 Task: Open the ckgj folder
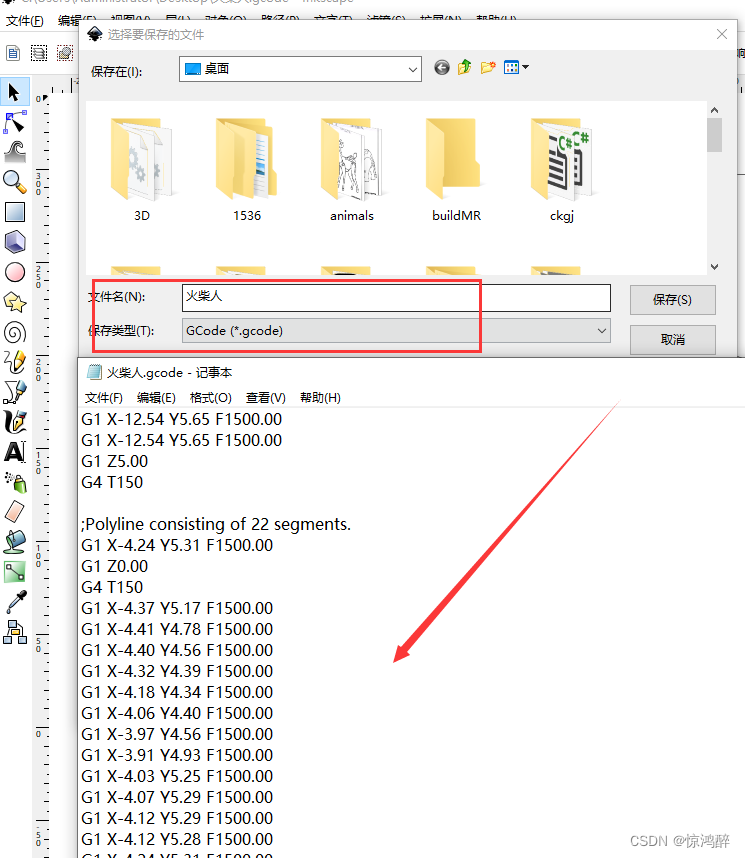pos(562,169)
